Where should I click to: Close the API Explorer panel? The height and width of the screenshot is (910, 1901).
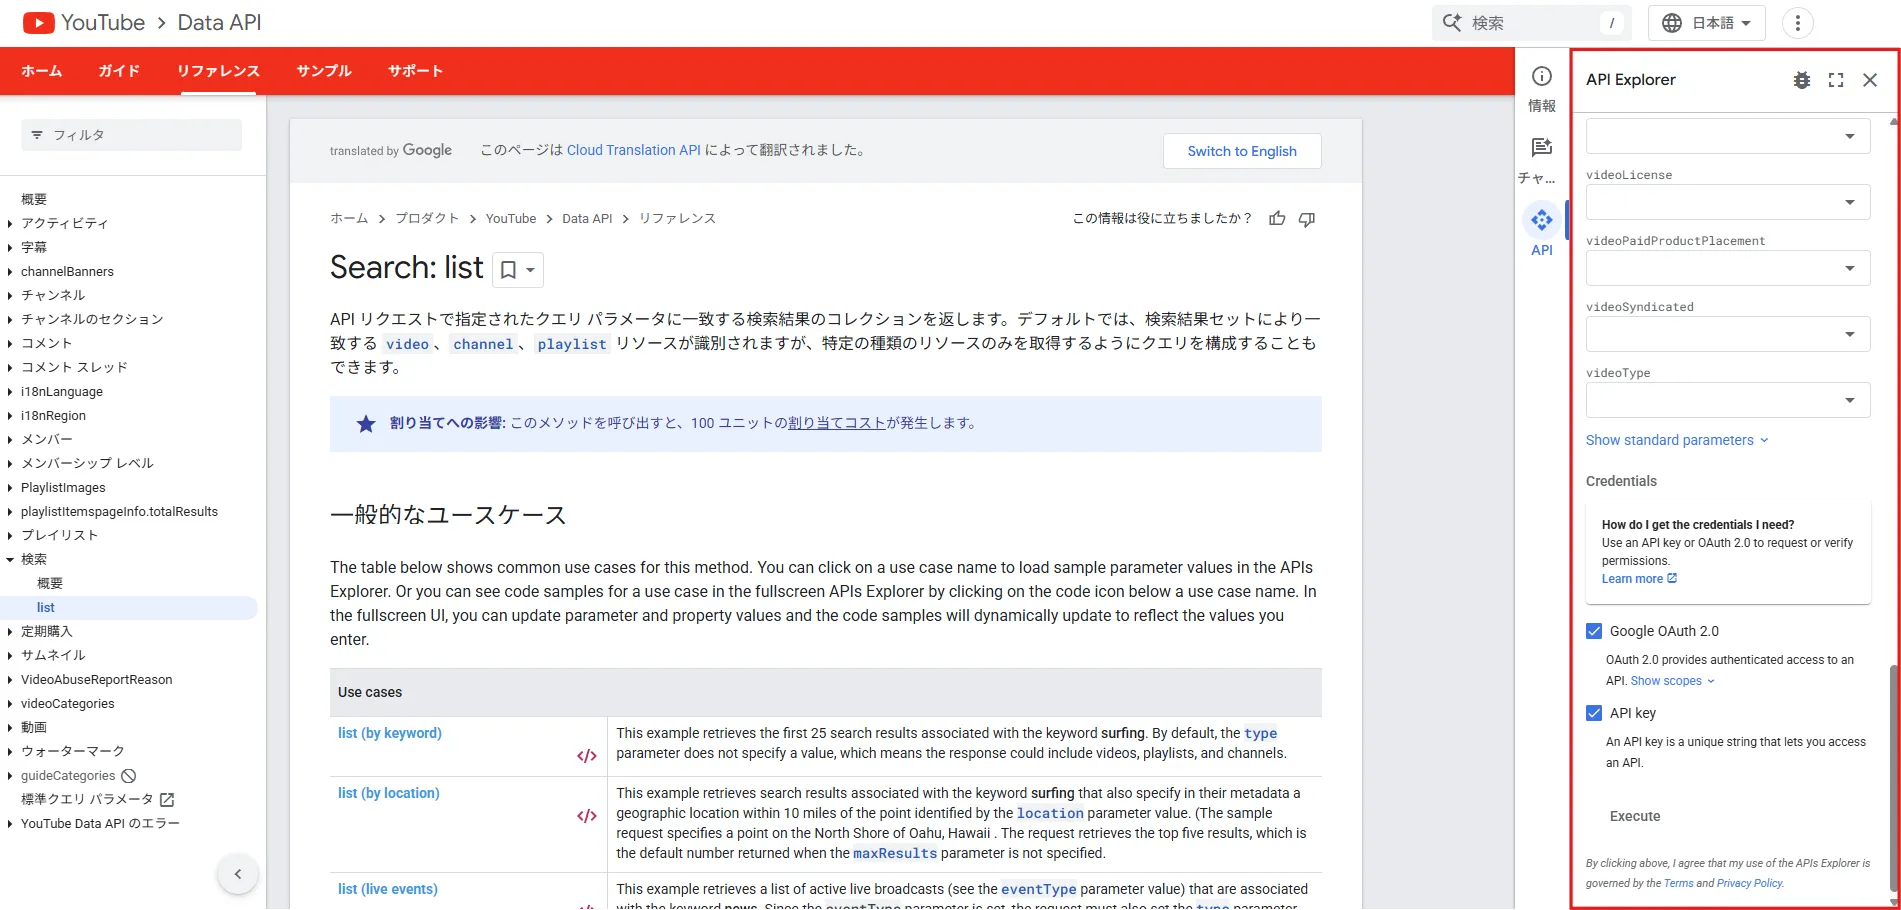pyautogui.click(x=1870, y=80)
